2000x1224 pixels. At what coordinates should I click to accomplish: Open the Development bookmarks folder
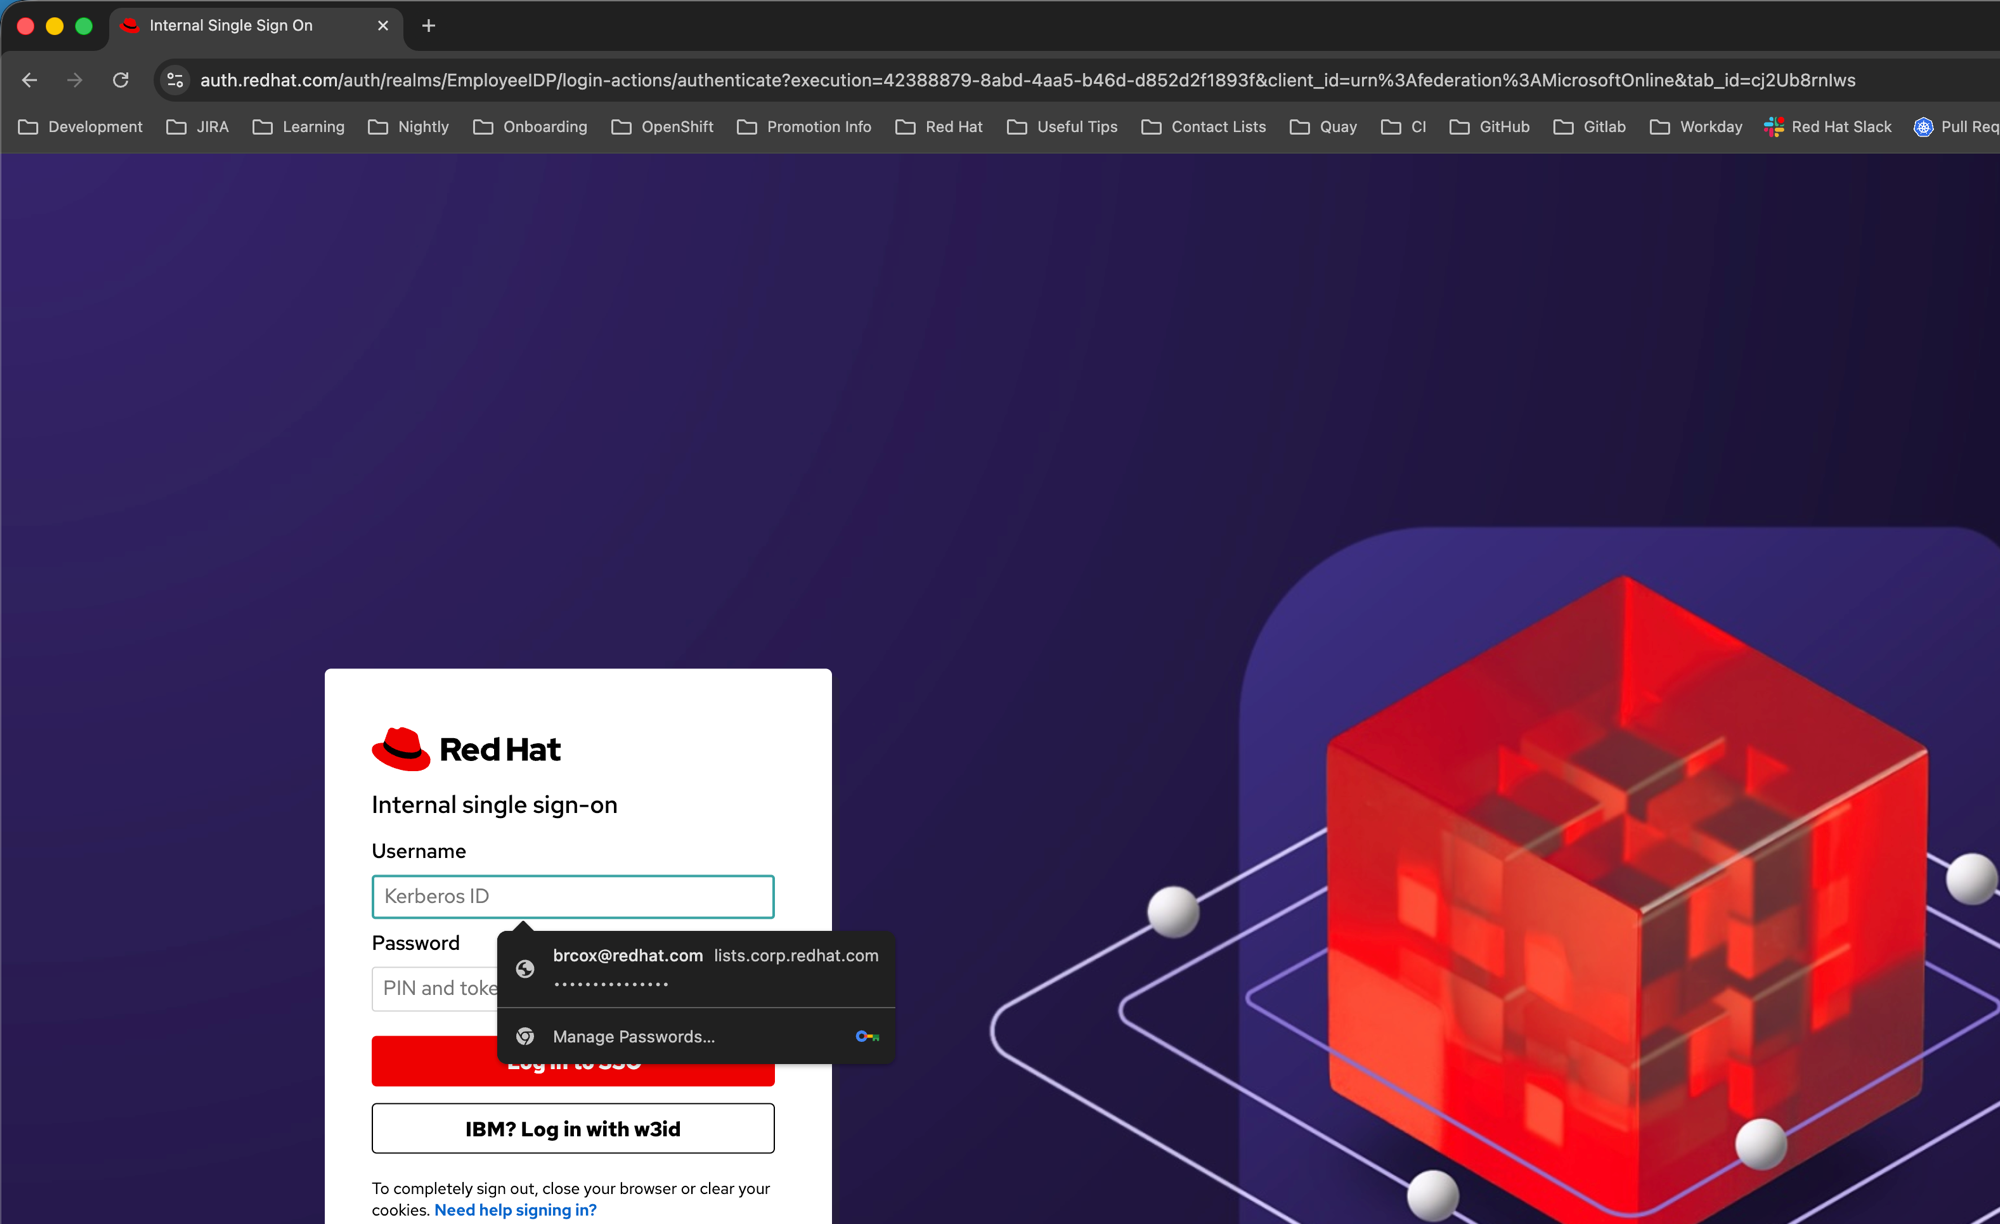(81, 127)
